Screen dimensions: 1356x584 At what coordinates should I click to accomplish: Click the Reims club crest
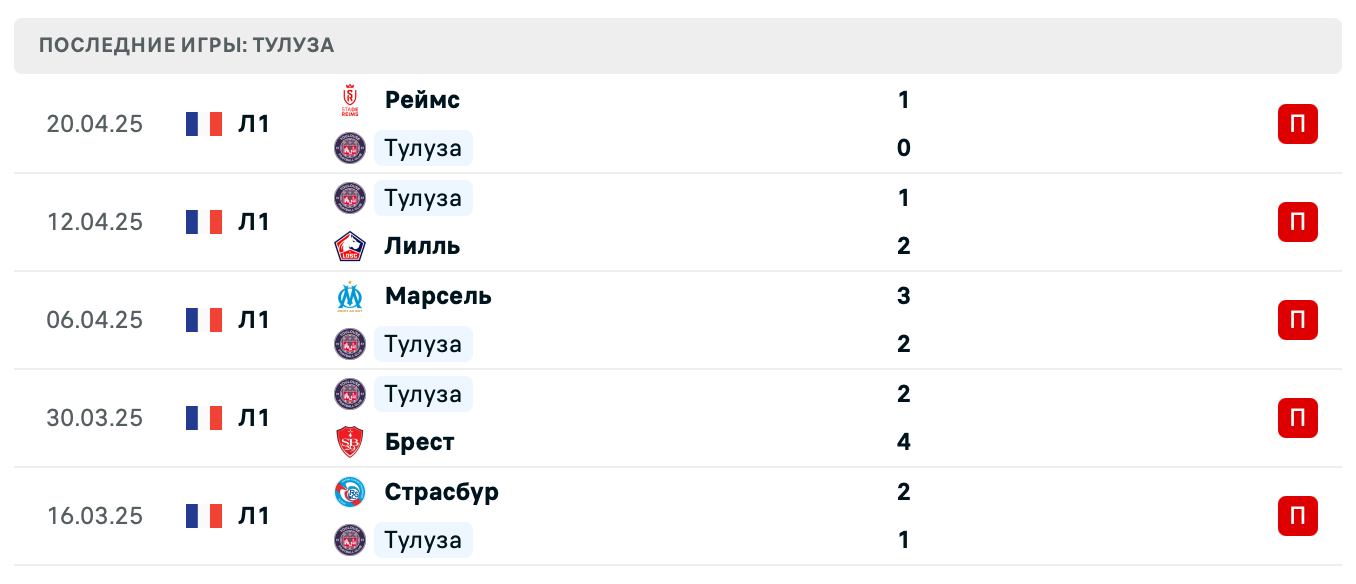coord(349,100)
